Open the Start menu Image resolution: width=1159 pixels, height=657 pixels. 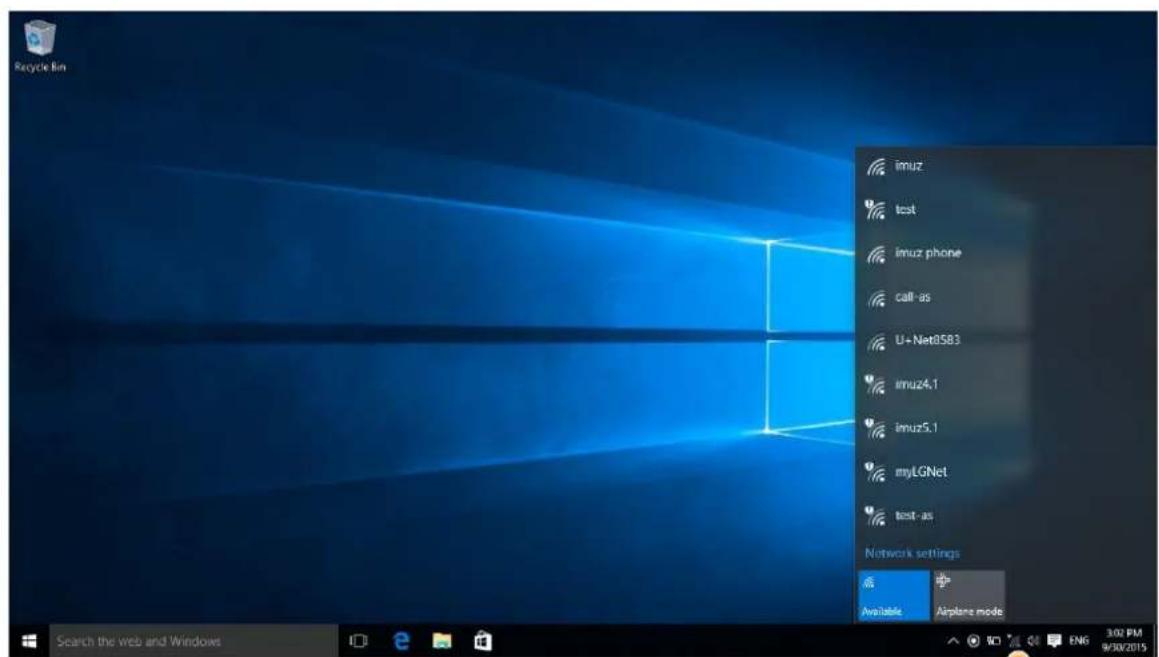point(29,641)
